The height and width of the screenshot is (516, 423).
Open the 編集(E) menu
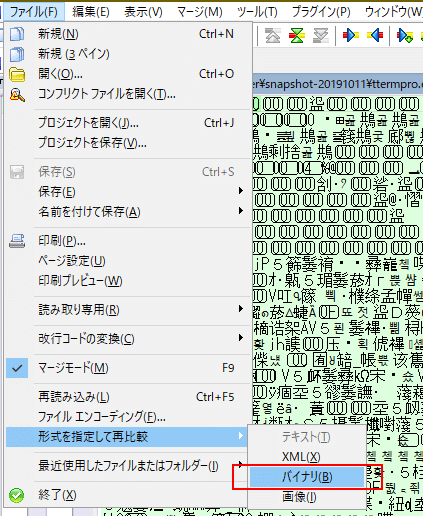91,12
